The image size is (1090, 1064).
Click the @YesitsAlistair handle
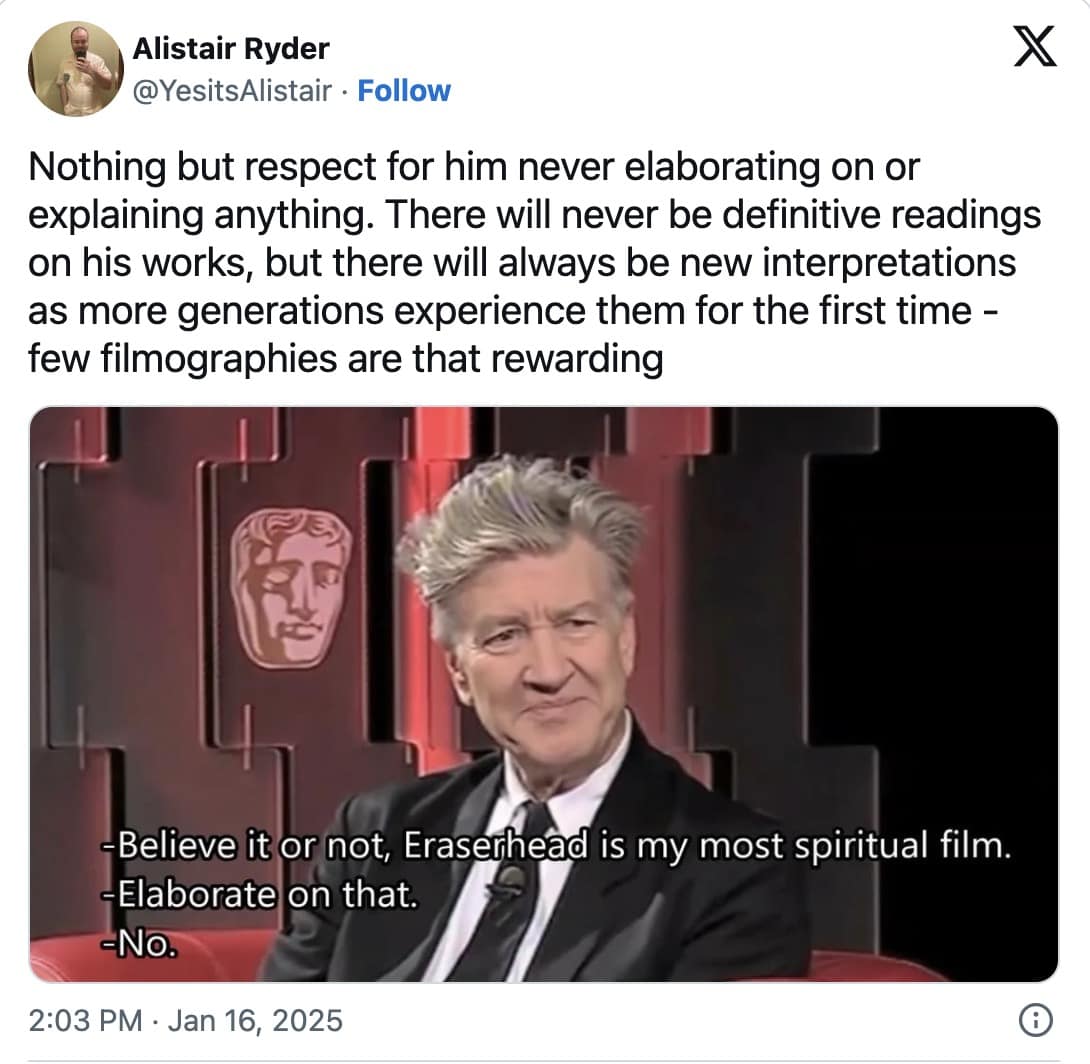pos(231,91)
